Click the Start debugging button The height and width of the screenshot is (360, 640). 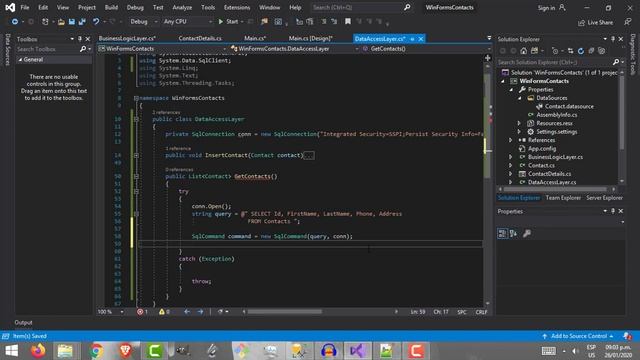[x=228, y=22]
